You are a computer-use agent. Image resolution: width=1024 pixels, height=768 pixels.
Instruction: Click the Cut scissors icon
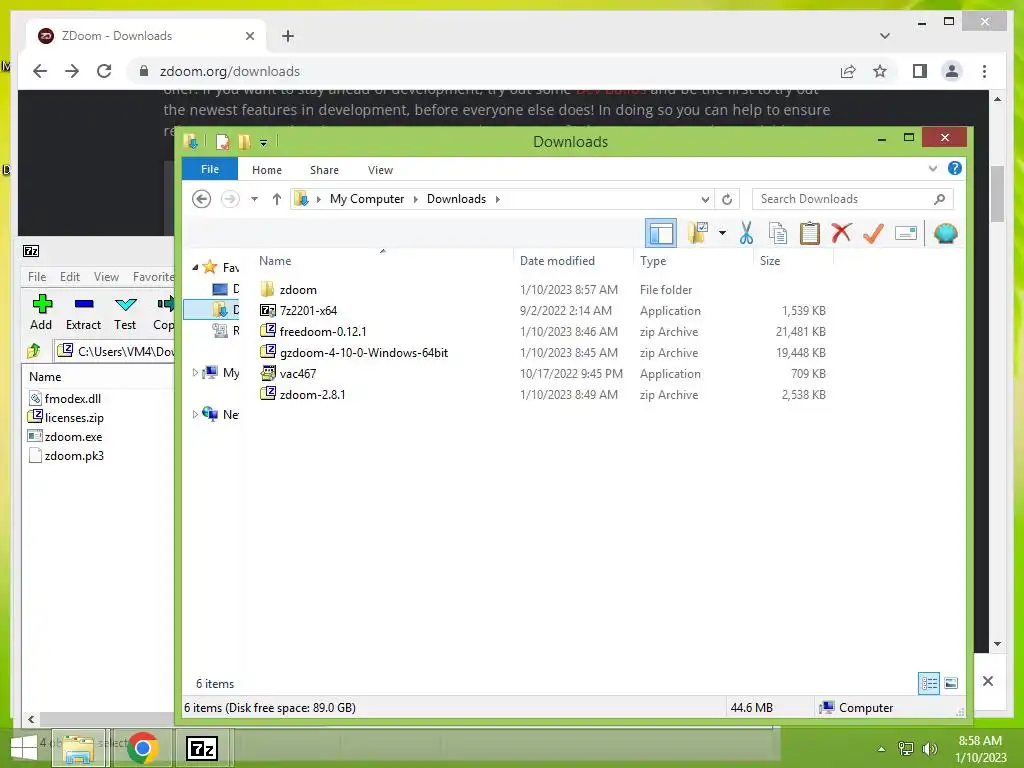pos(746,232)
